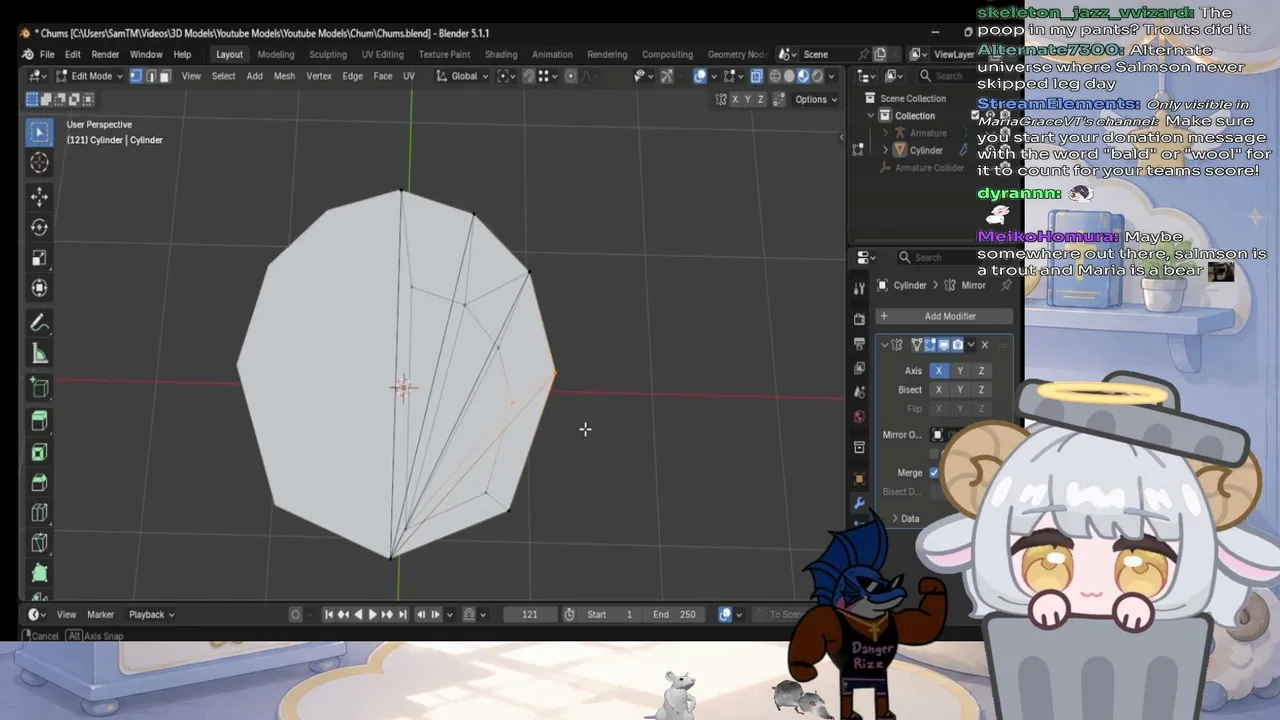Expand the Data section in Mirror modifier

point(895,518)
